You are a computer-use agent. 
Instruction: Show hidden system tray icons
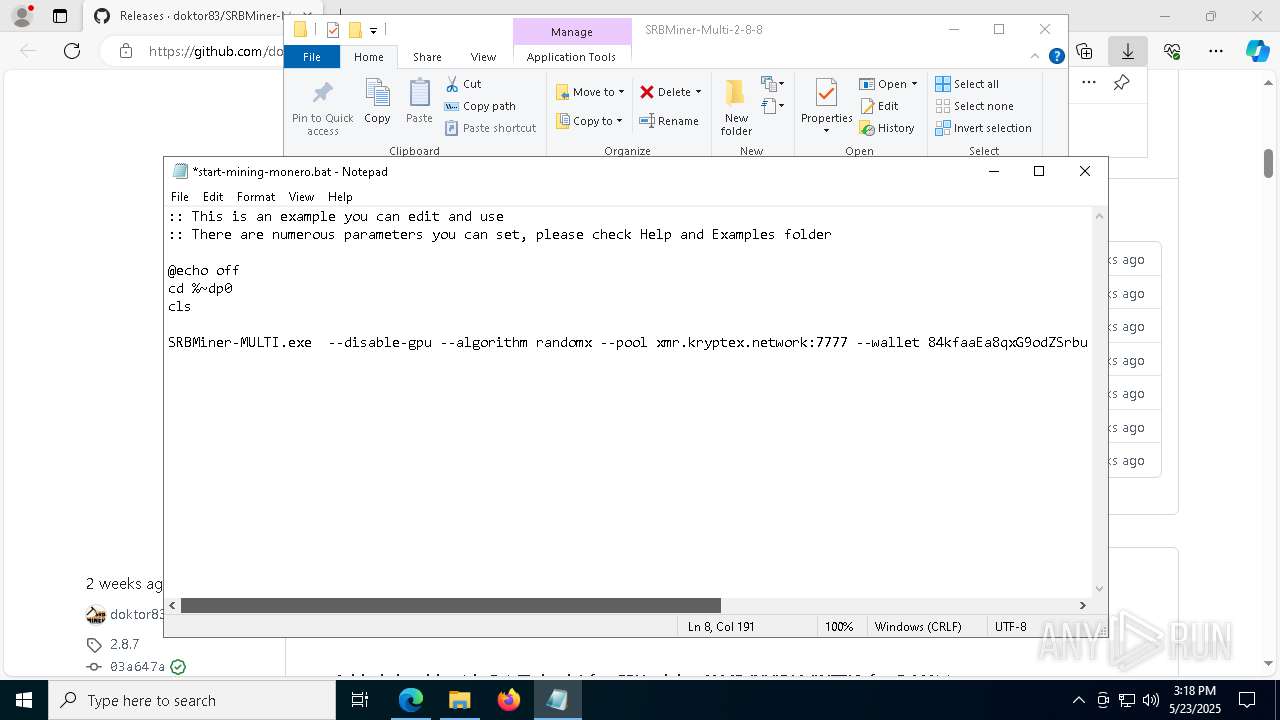tap(1078, 700)
